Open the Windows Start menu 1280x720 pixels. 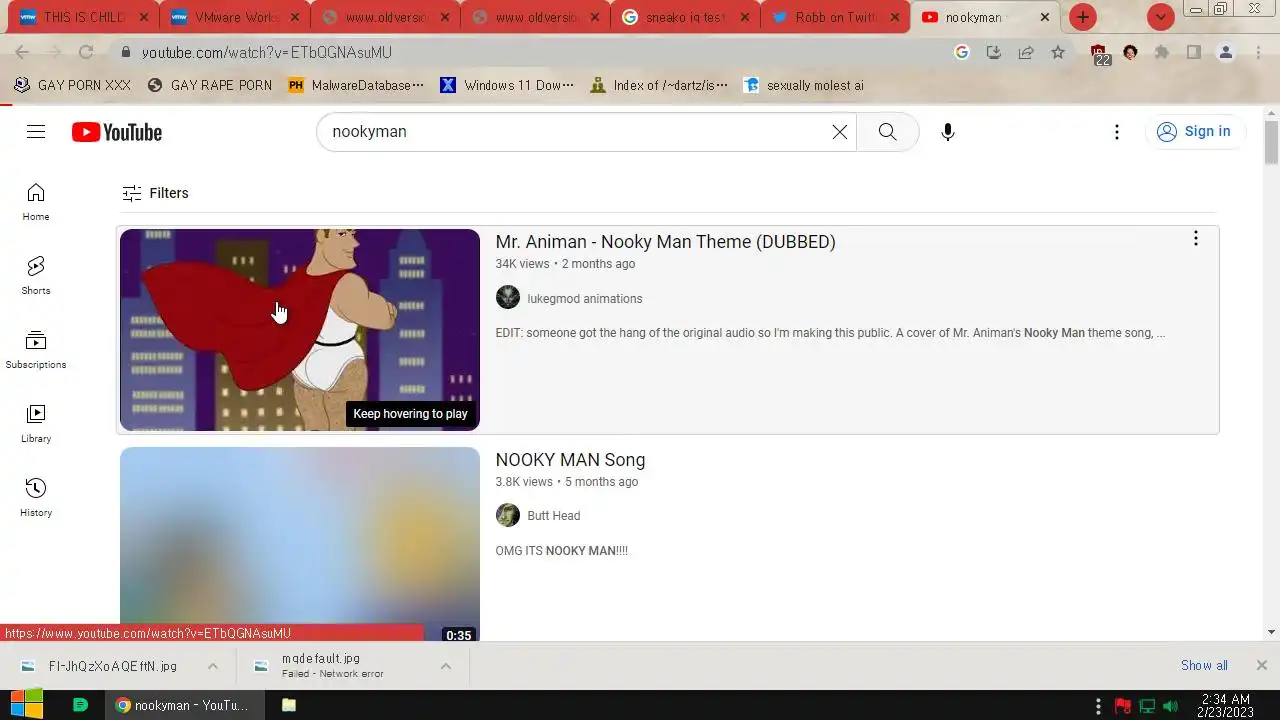pos(26,705)
